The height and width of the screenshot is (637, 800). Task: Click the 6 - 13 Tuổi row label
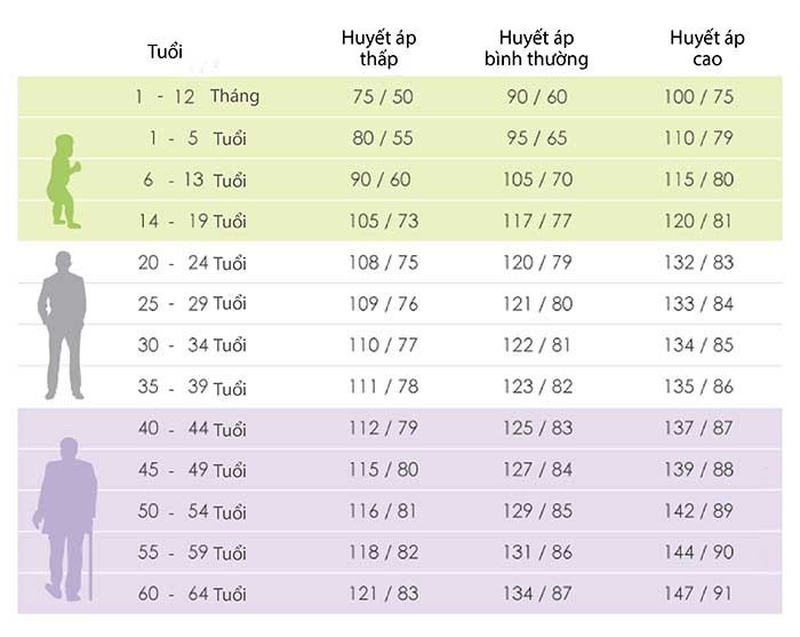click(194, 180)
